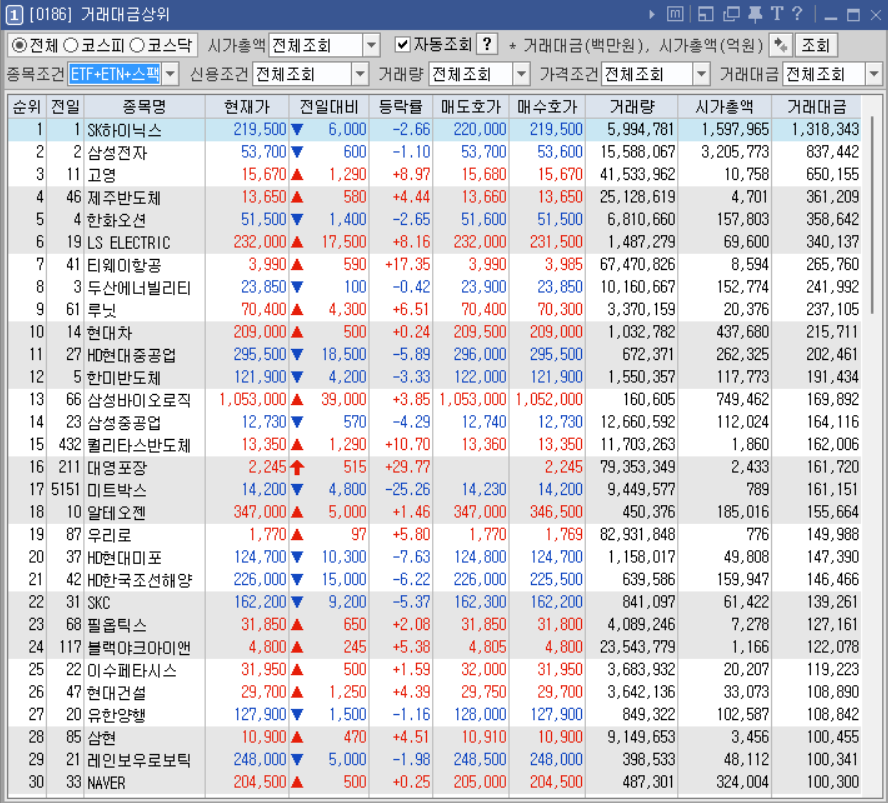The height and width of the screenshot is (803, 888).
Task: Sort by the 현재가 column header
Action: [x=246, y=106]
